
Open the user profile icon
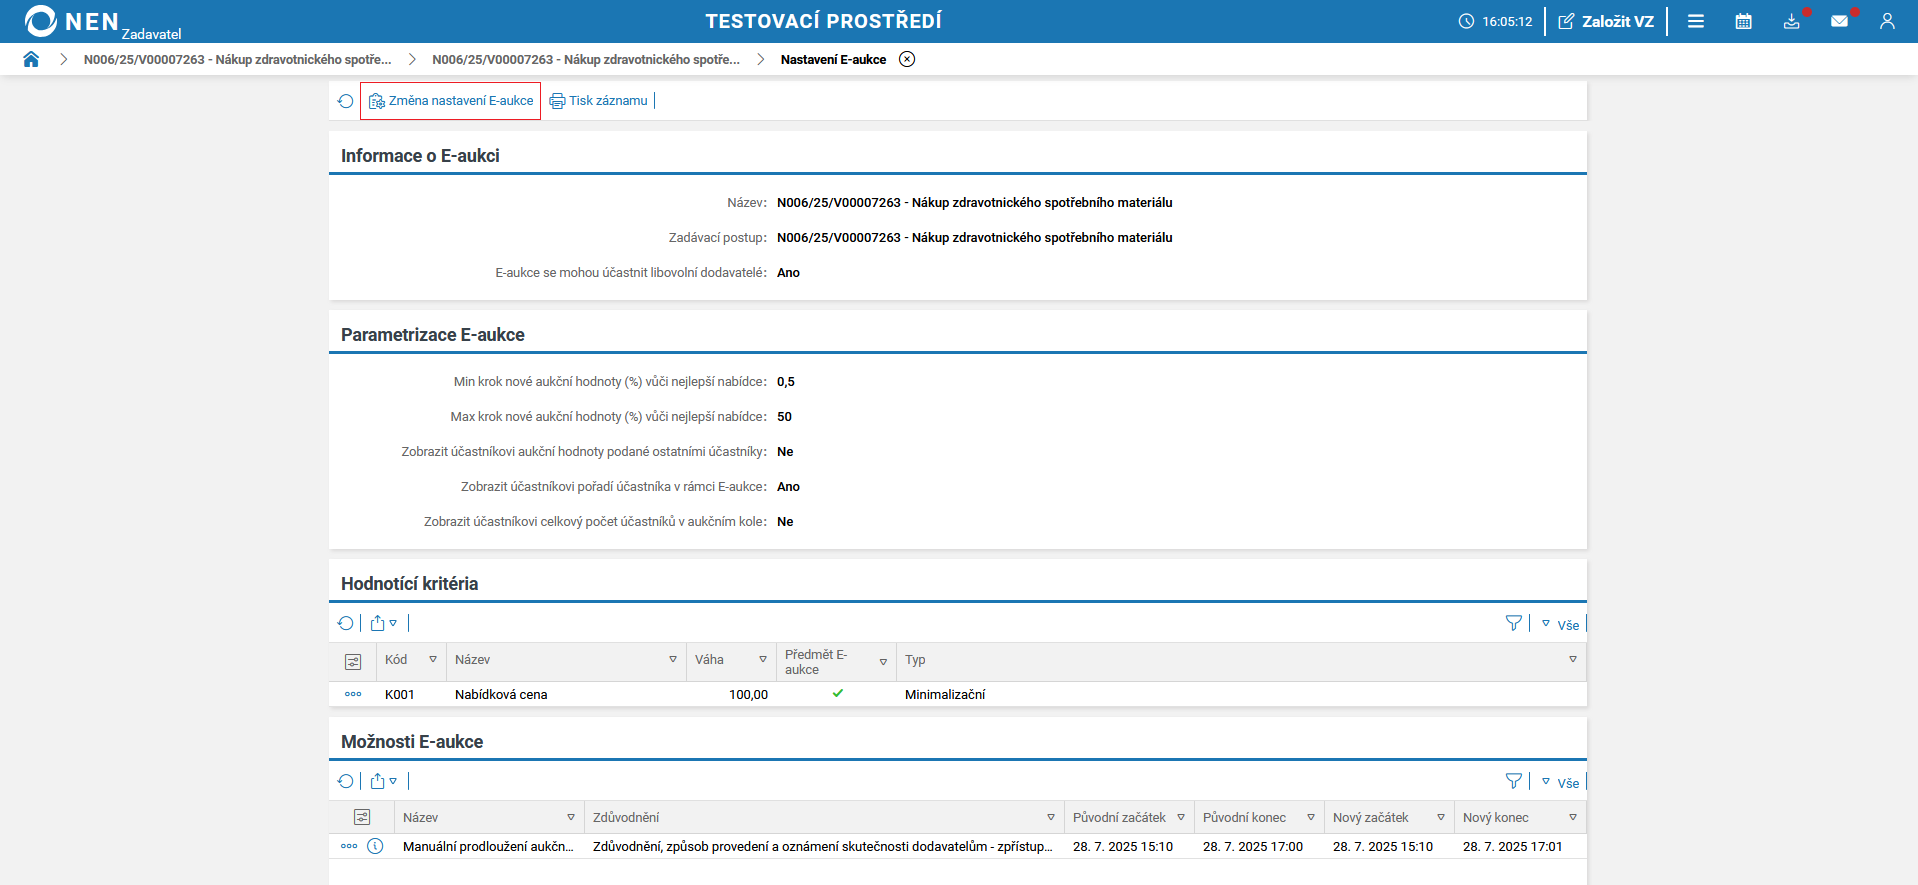[x=1887, y=21]
